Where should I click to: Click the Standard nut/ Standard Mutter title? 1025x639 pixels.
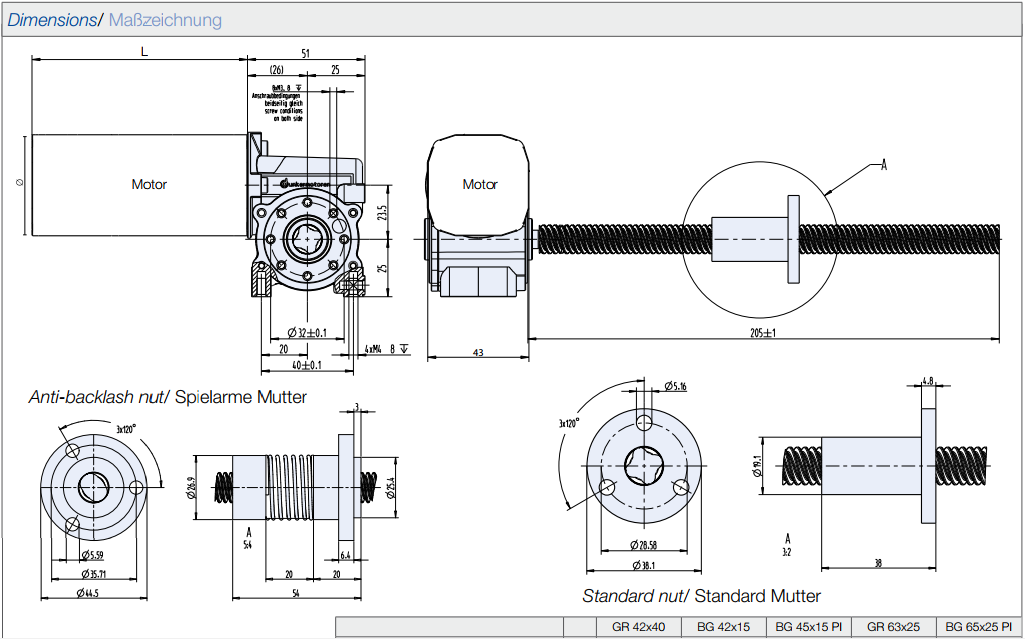point(701,596)
